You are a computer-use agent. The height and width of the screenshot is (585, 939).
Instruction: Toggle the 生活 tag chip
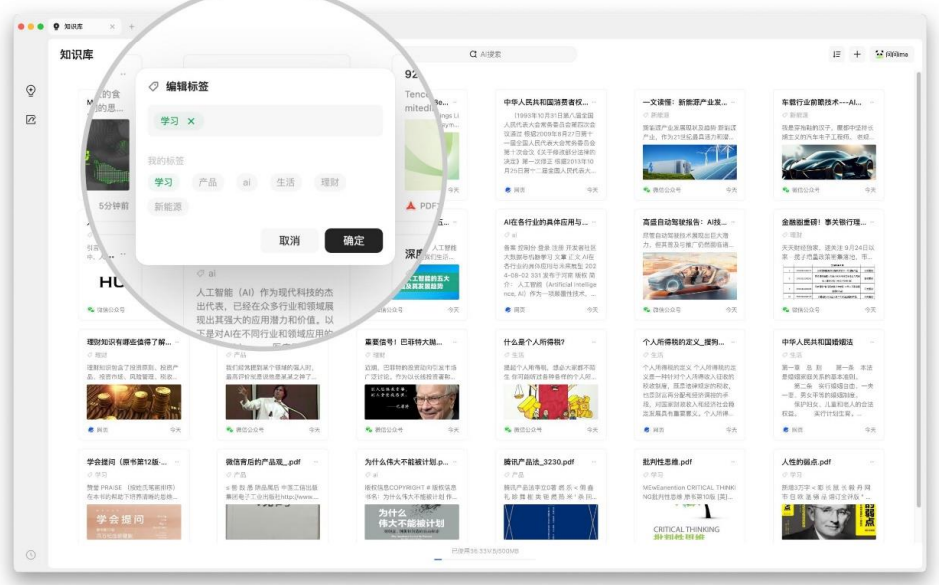(x=286, y=182)
